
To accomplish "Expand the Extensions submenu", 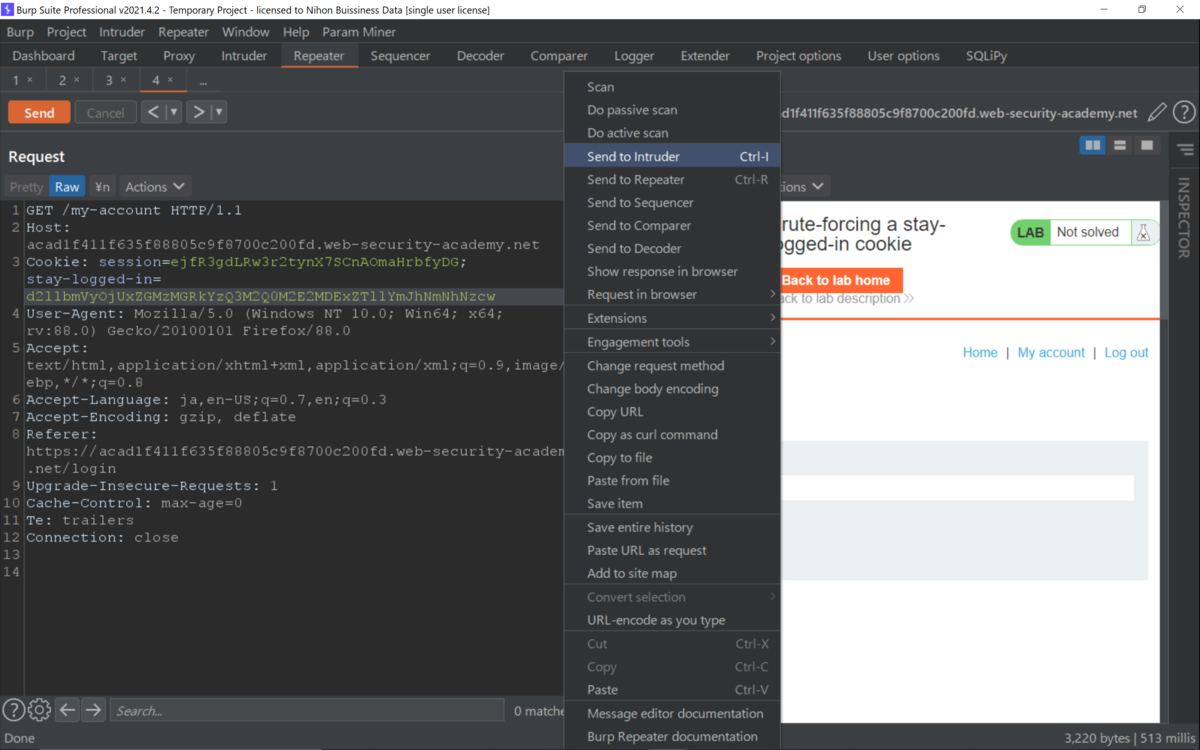I will pos(672,318).
